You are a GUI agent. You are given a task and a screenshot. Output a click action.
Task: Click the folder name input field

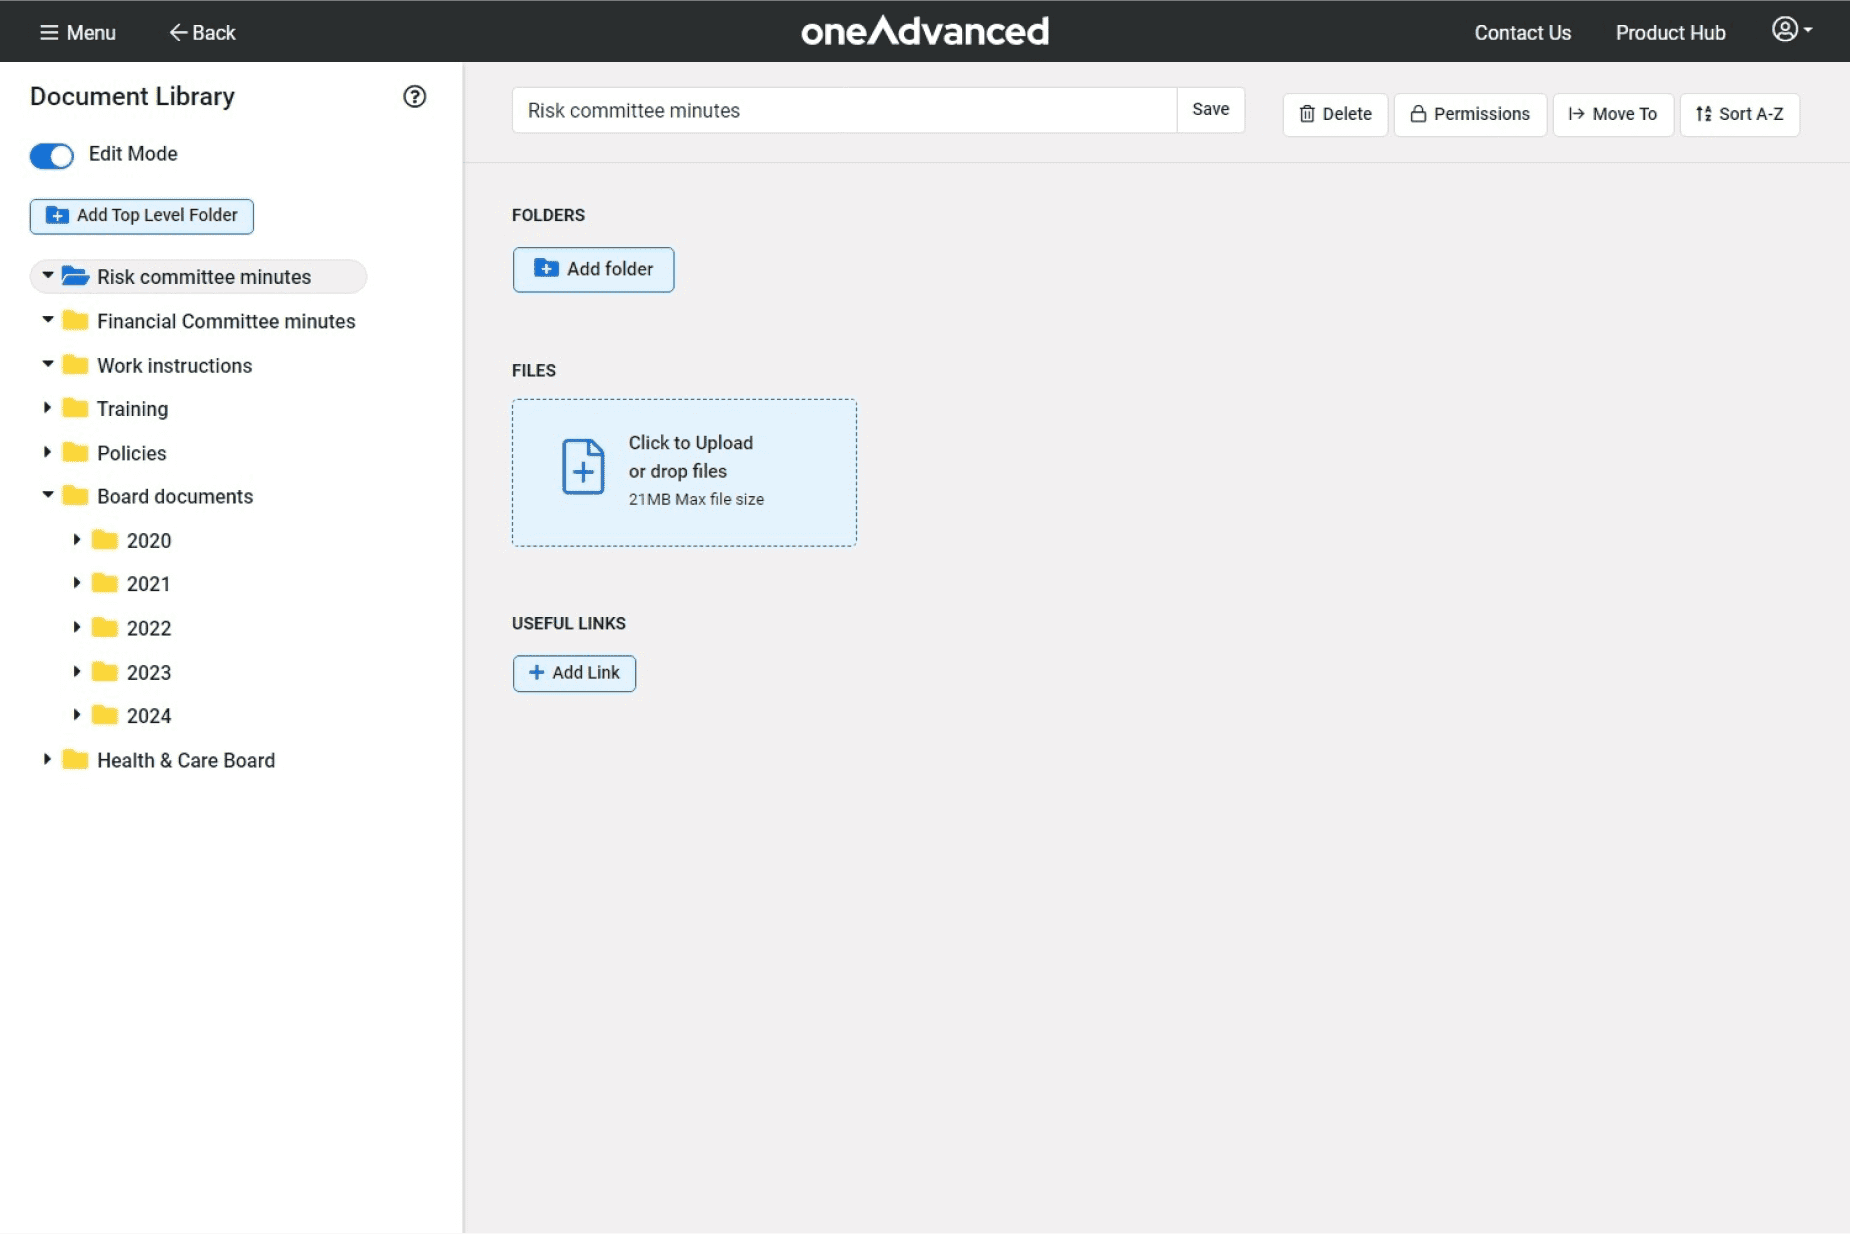point(843,110)
